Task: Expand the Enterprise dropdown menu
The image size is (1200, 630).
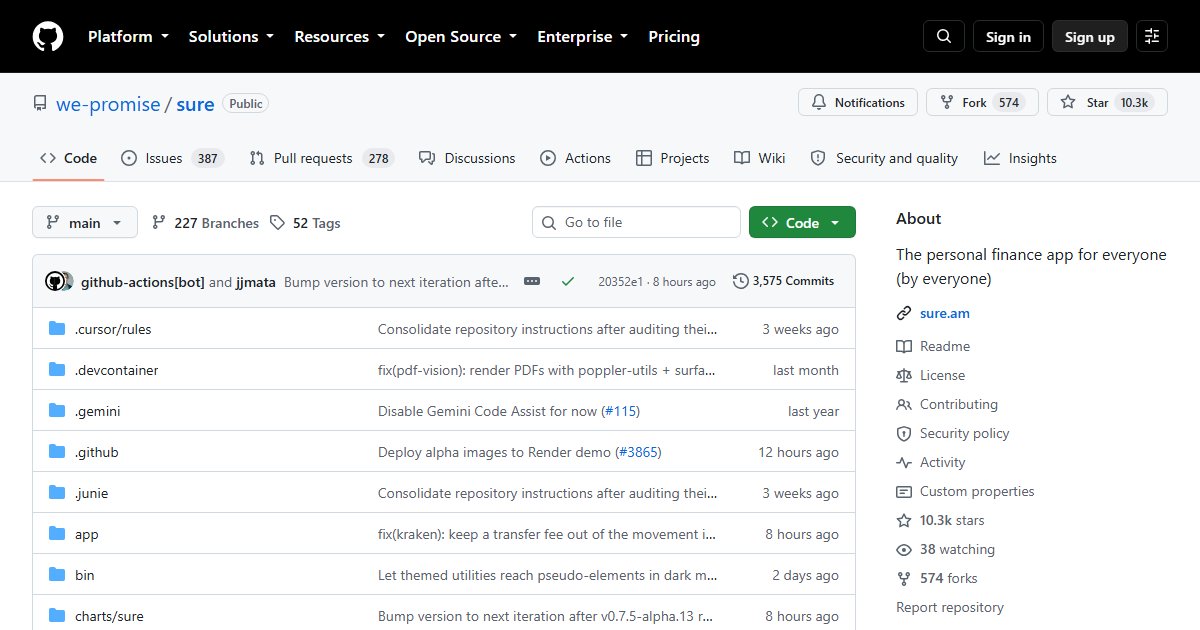Action: click(x=583, y=37)
